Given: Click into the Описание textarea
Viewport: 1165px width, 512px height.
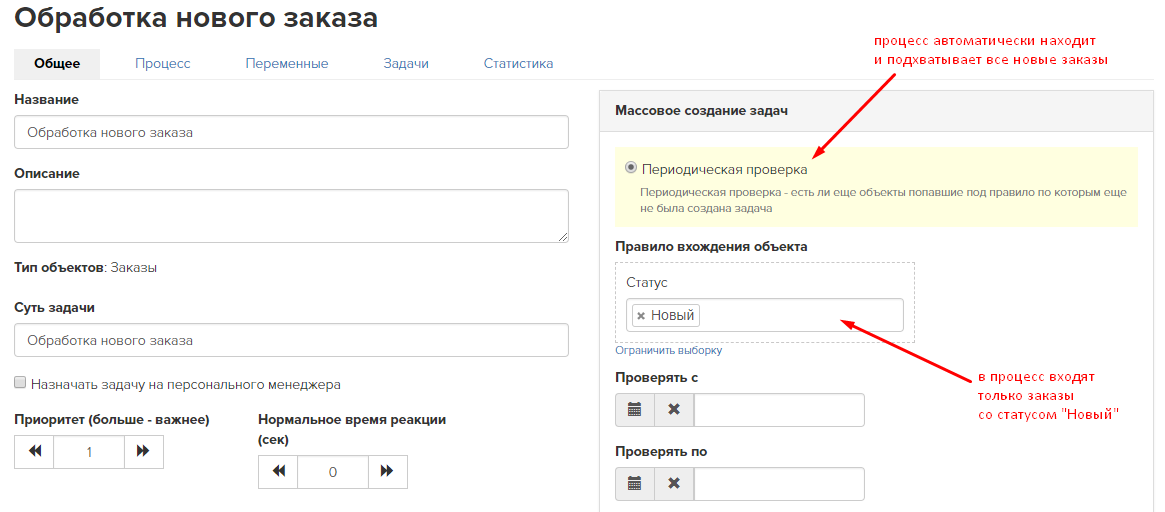Looking at the screenshot, I should point(291,216).
